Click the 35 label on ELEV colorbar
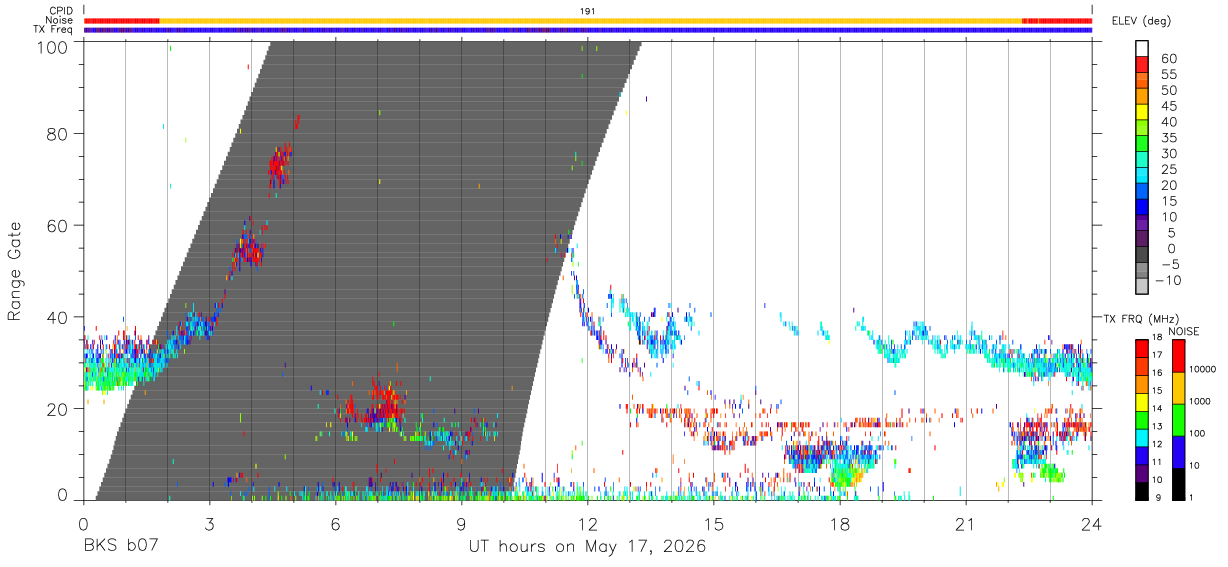Image resolution: width=1228 pixels, height=567 pixels. pyautogui.click(x=1168, y=138)
